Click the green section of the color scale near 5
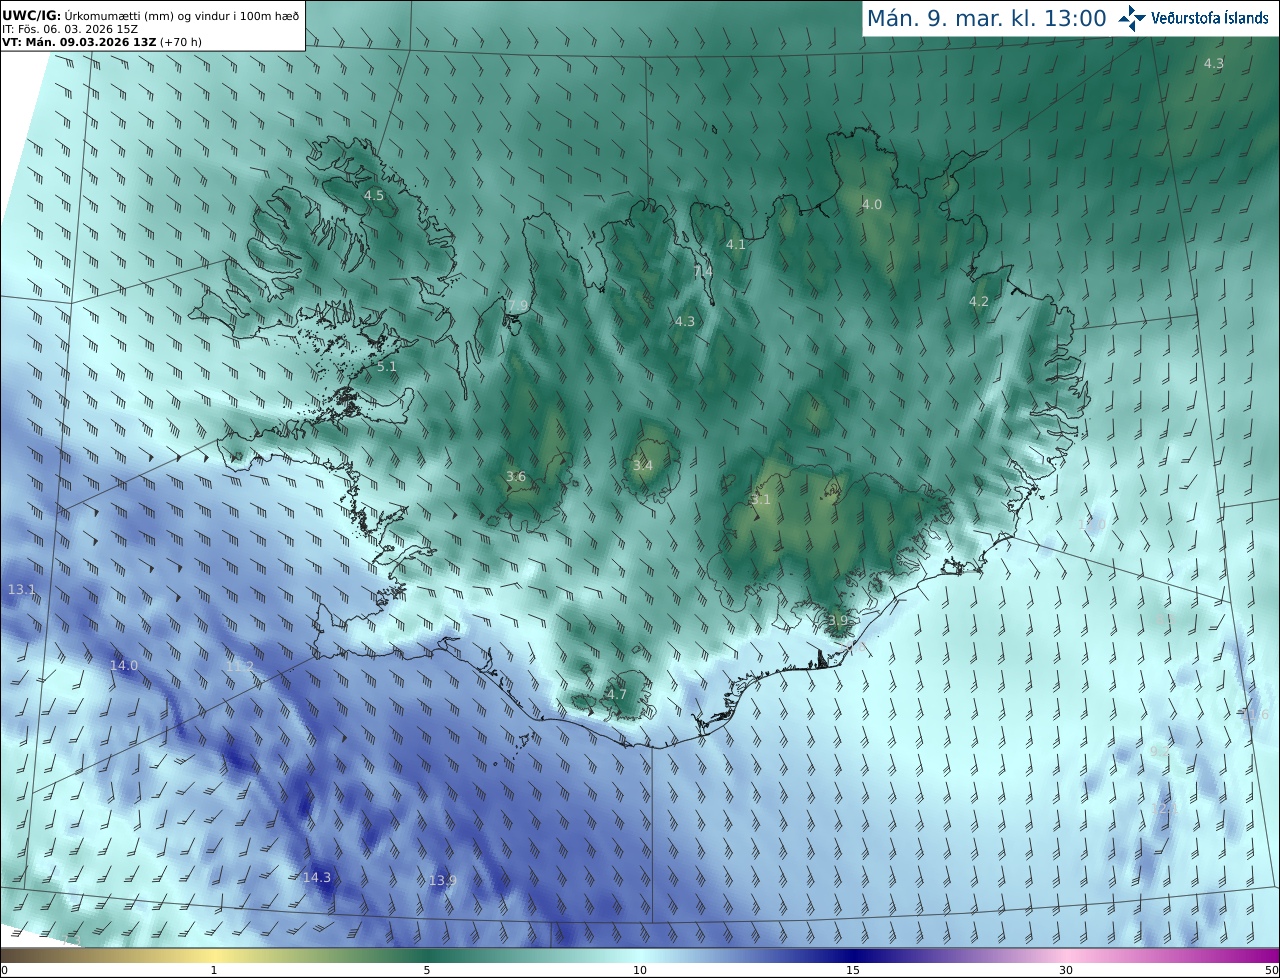This screenshot has height=978, width=1280. coord(427,956)
